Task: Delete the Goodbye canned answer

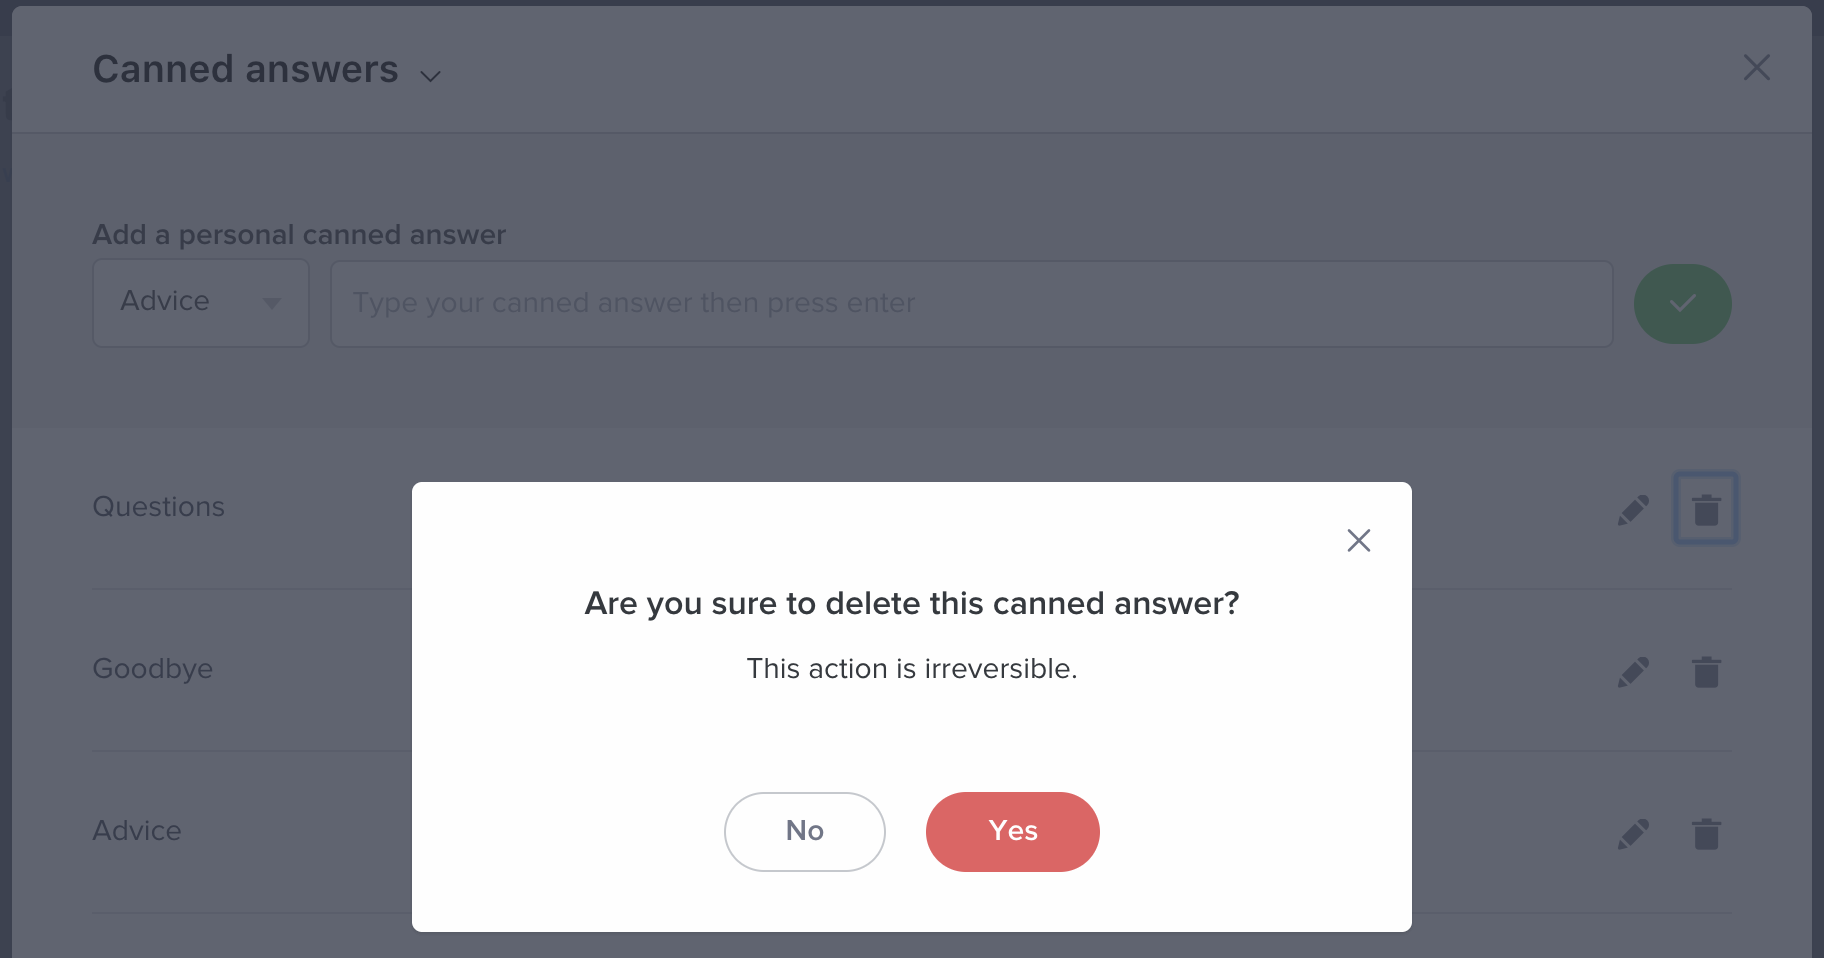Action: coord(1706,672)
